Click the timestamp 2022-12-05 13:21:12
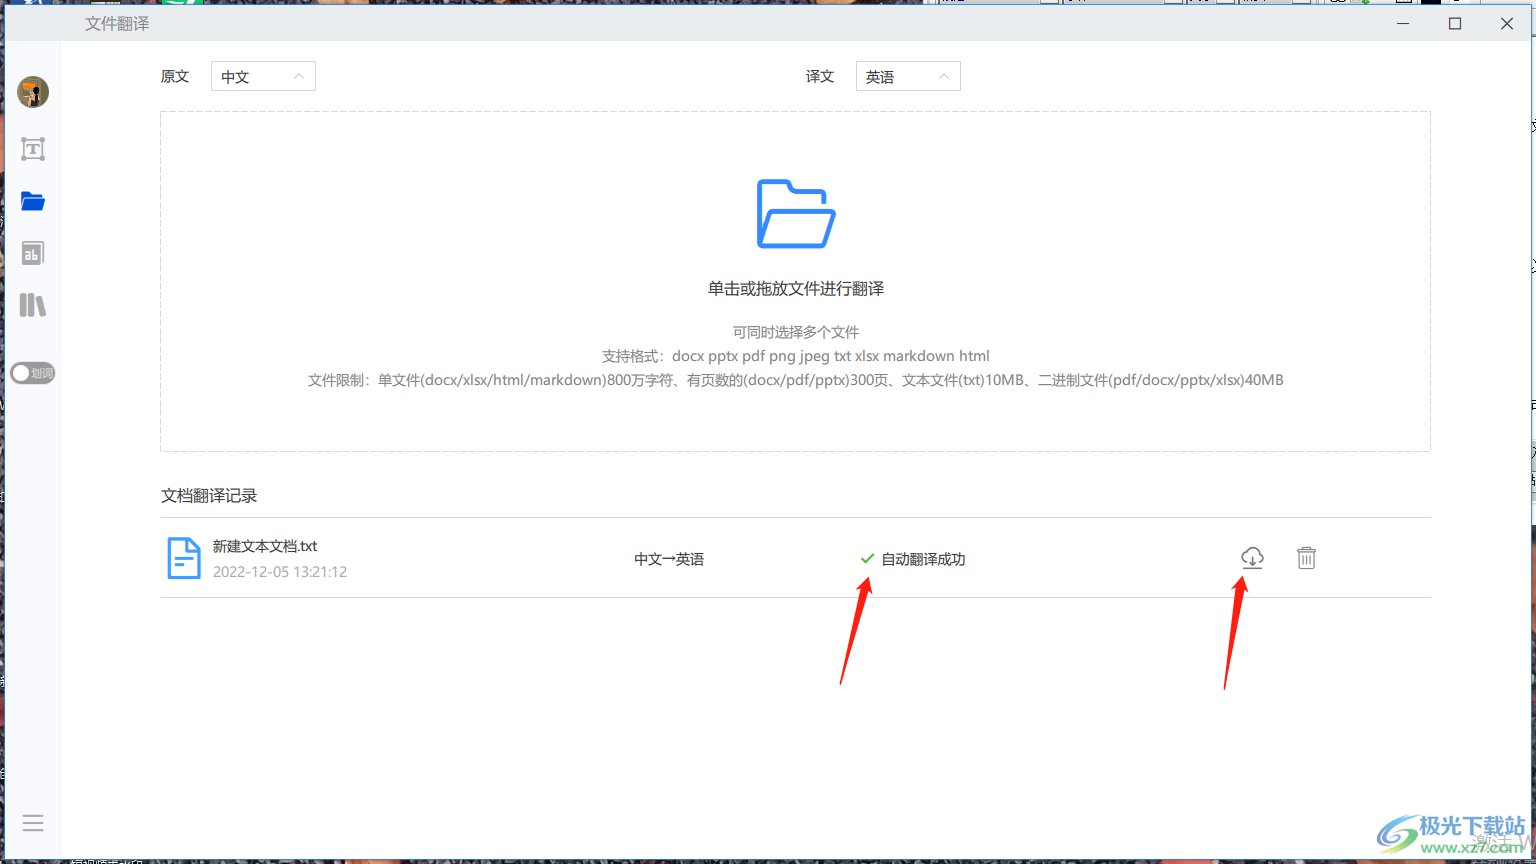This screenshot has height=864, width=1536. 280,572
